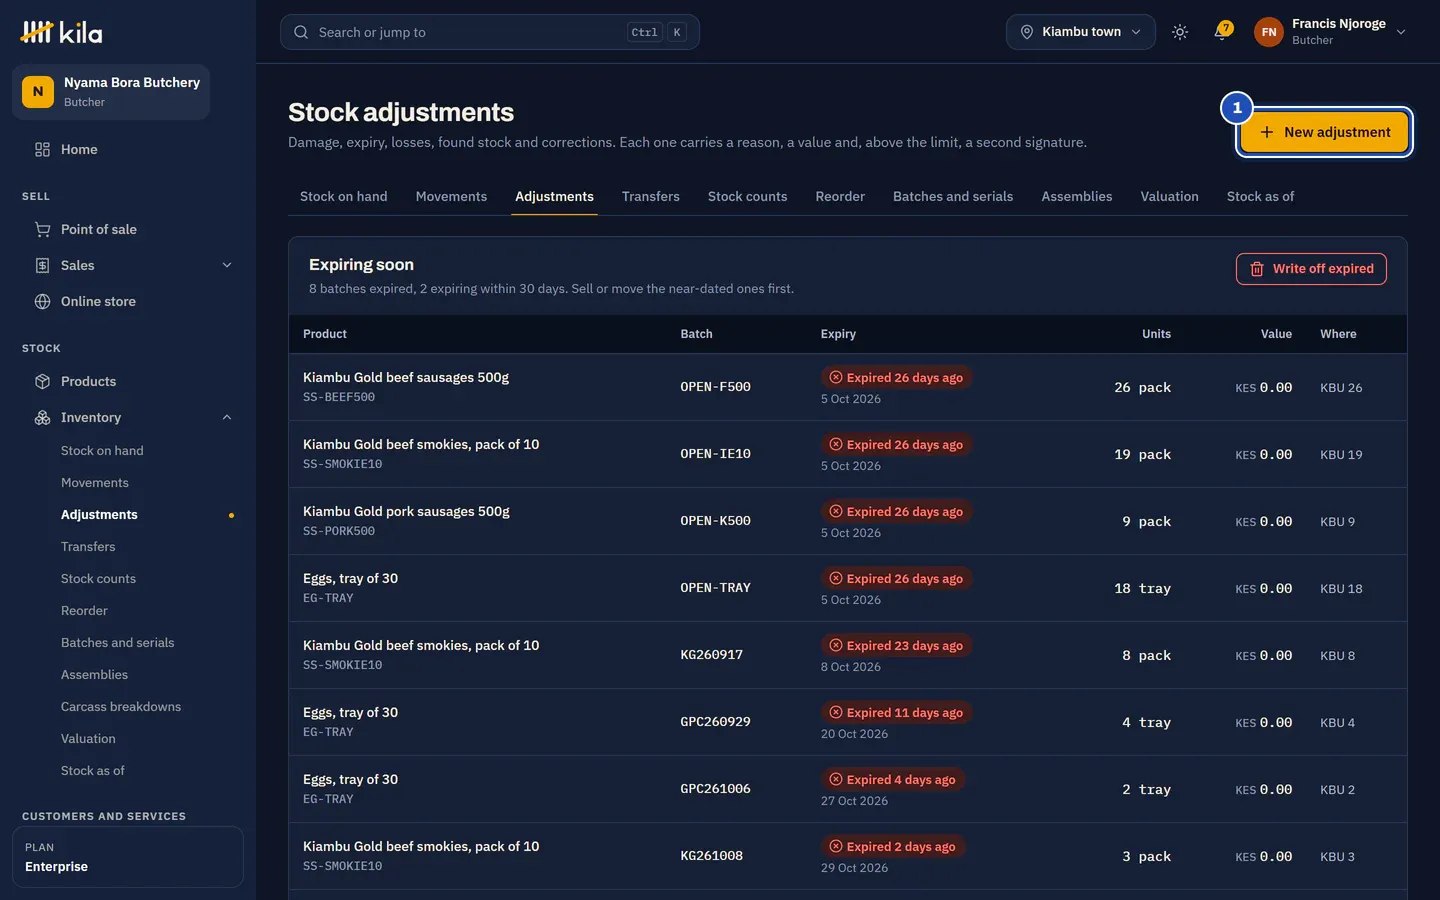Open Home from the sidebar grid icon
The height and width of the screenshot is (900, 1440).
[42, 149]
